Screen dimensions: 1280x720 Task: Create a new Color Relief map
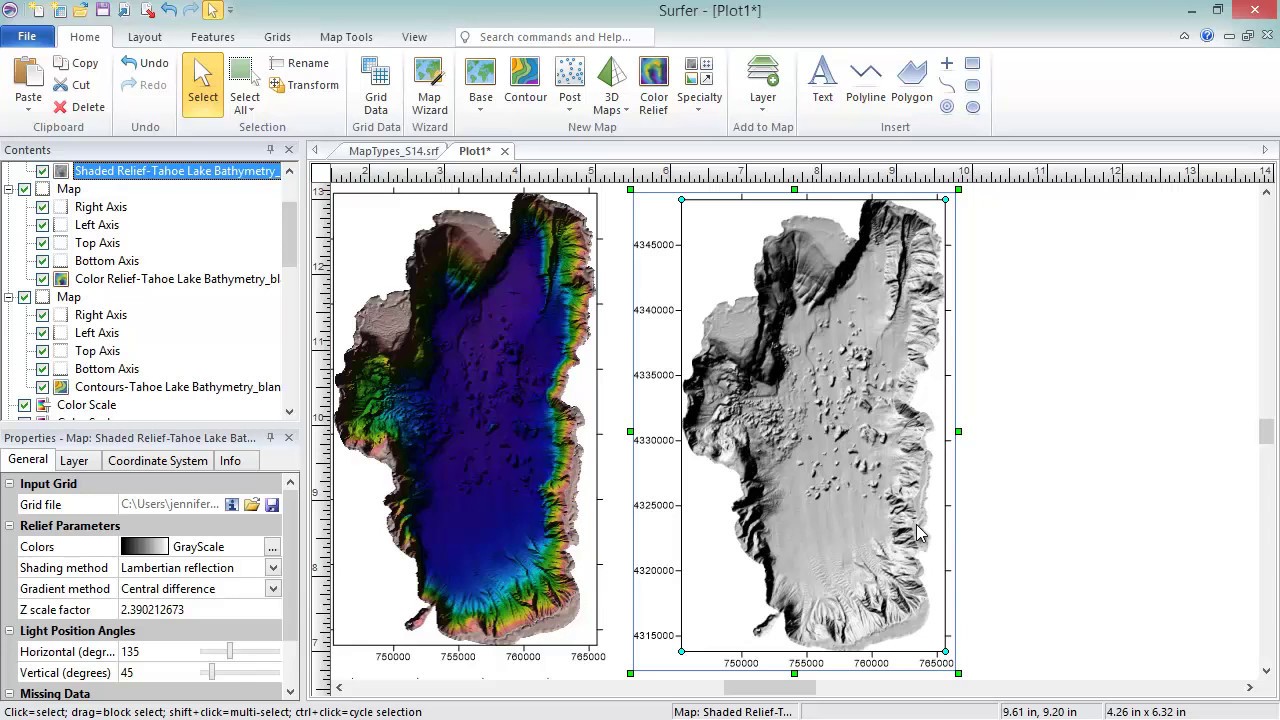pyautogui.click(x=654, y=86)
